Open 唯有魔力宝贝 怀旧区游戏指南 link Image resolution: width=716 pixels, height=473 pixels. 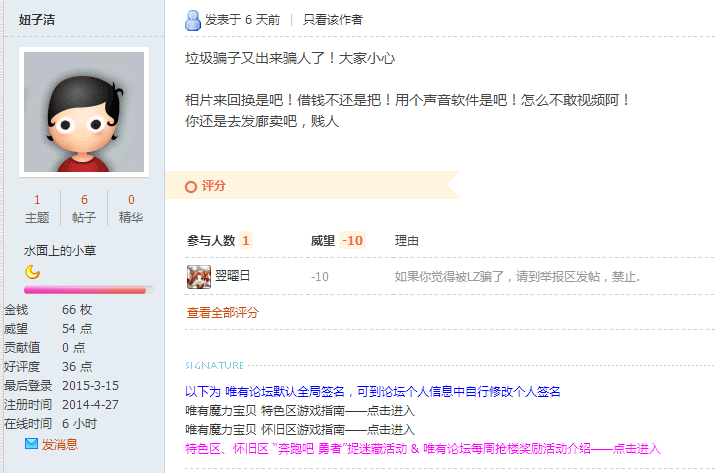[300, 430]
